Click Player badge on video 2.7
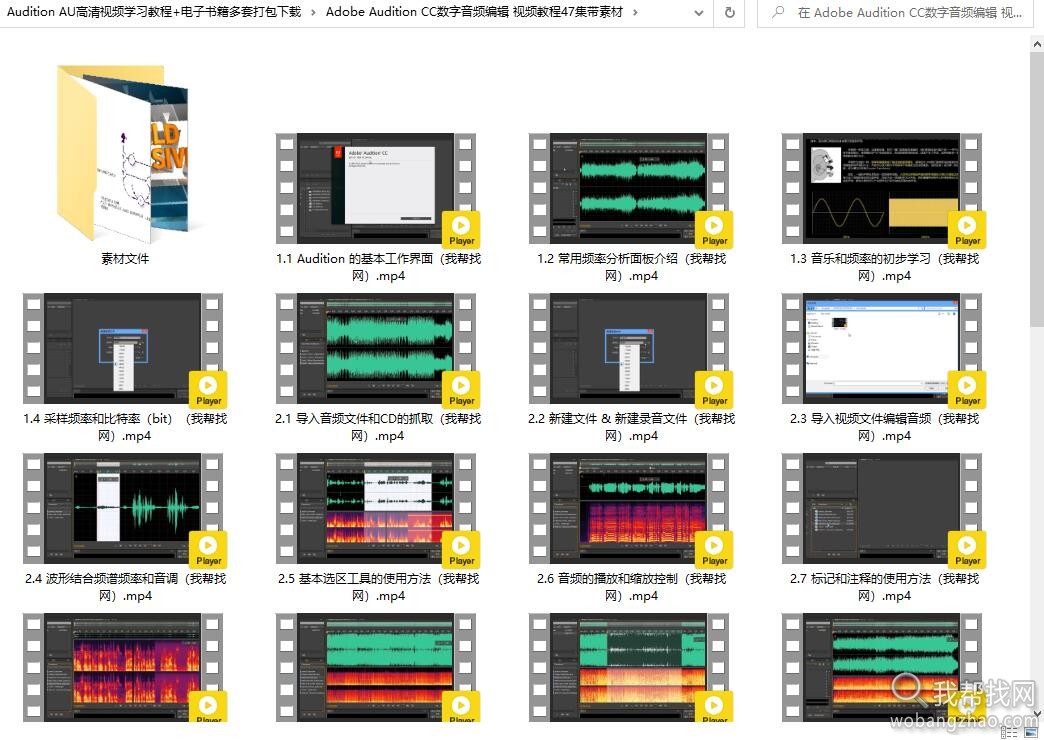This screenshot has width=1044, height=740. 967,550
